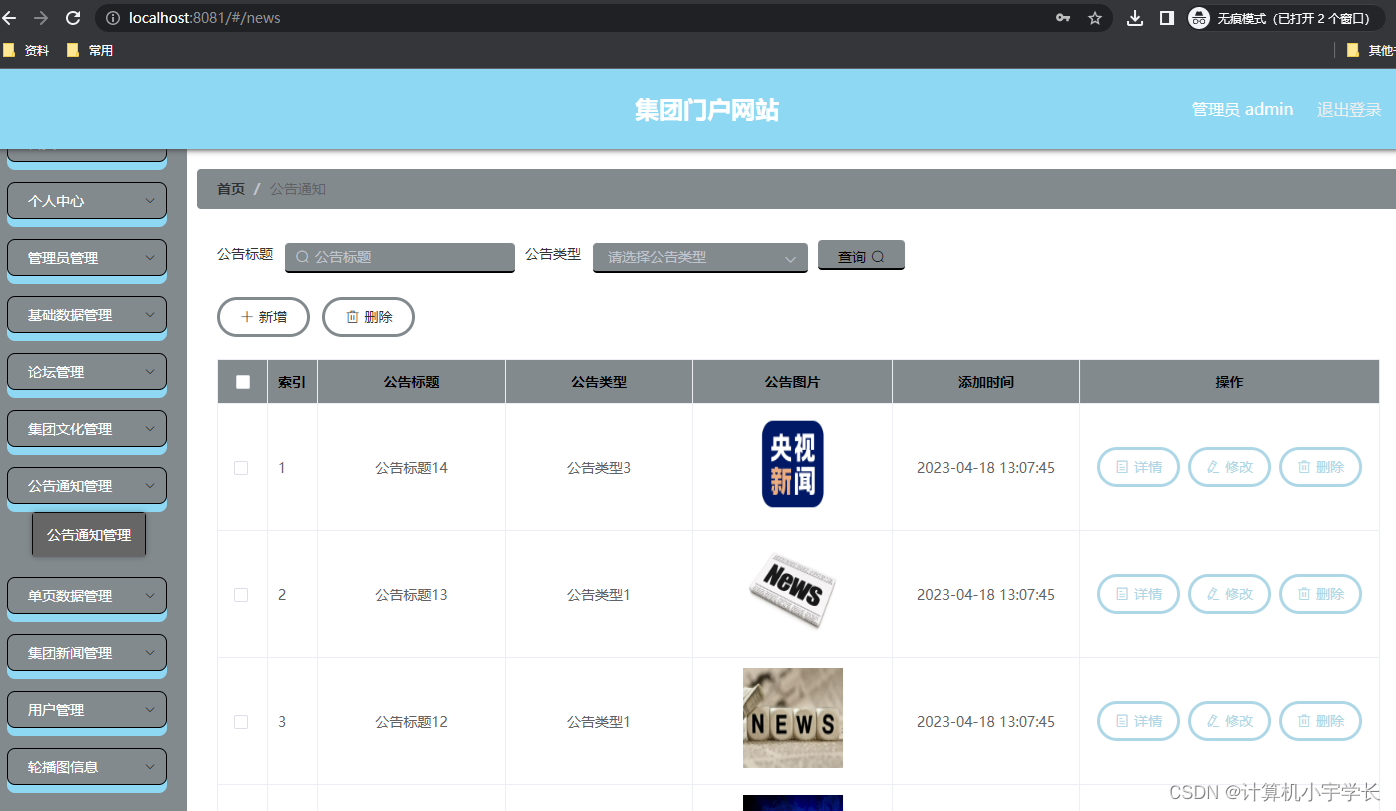Click the plus icon on 新增 button
Screen dimensions: 1396x811
coord(247,317)
